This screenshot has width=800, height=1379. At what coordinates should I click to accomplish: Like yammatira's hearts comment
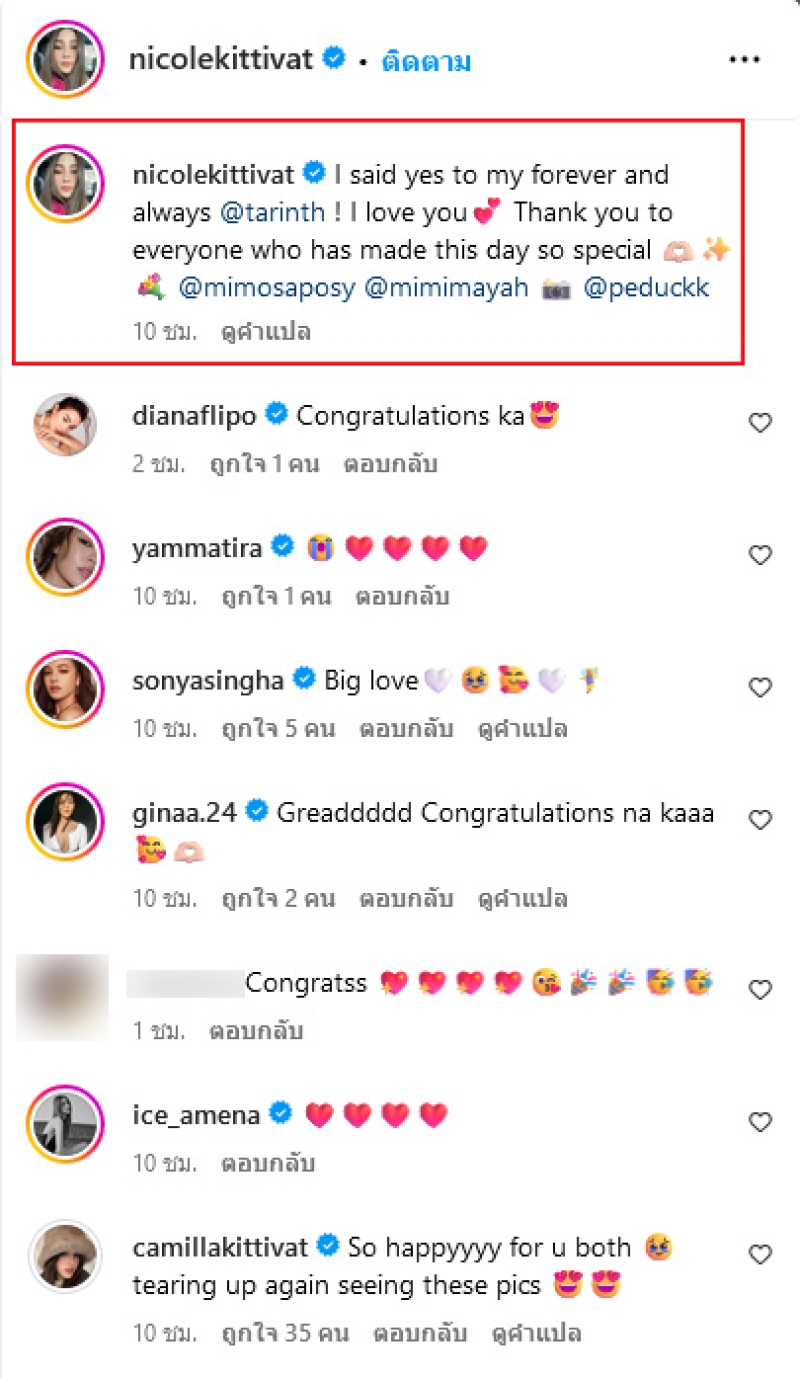click(x=760, y=555)
